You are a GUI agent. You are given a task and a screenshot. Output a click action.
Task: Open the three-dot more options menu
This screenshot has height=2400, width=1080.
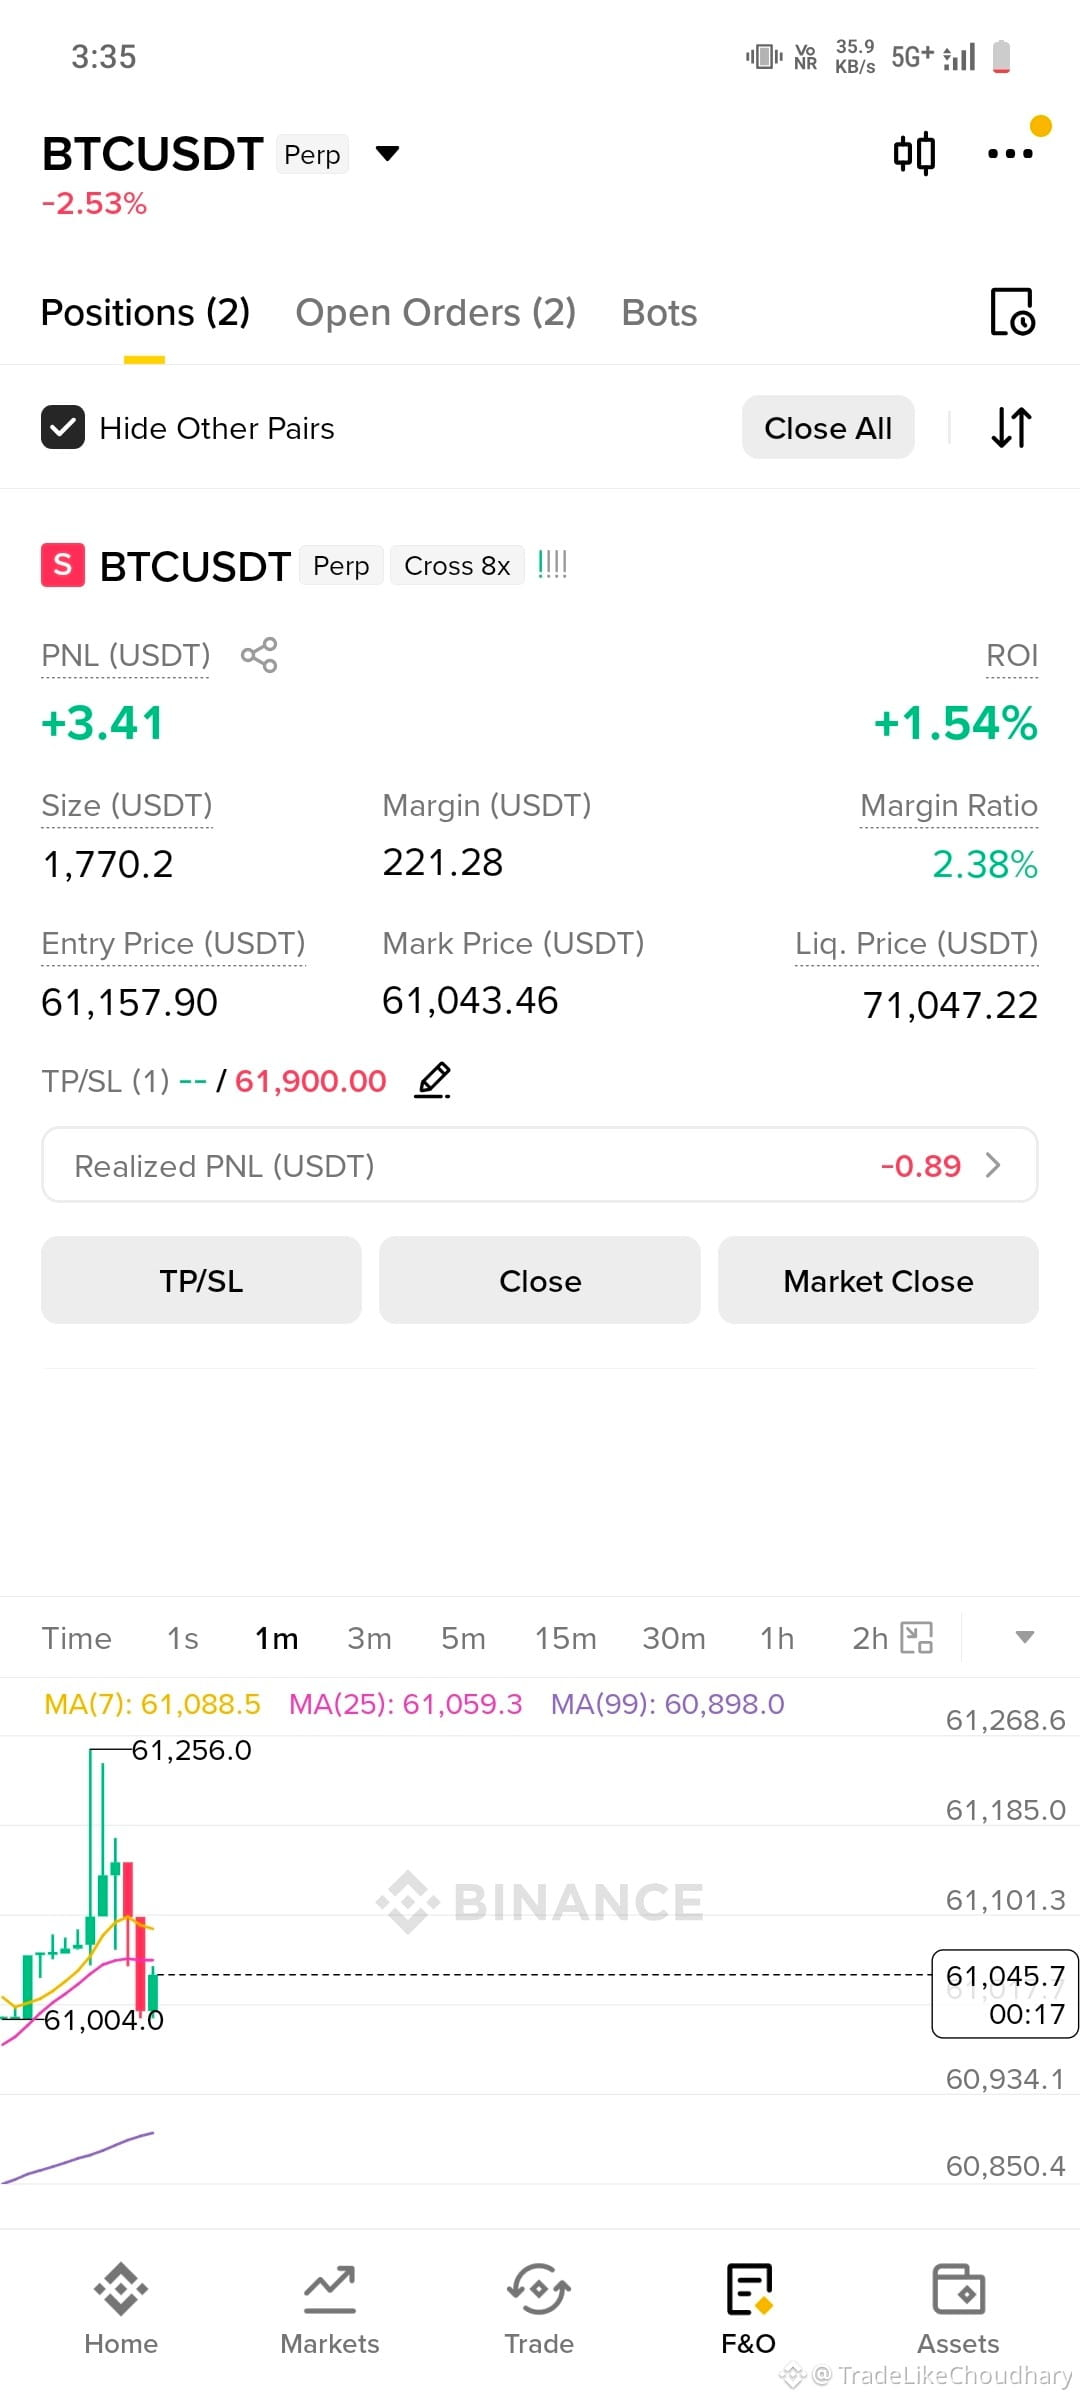(x=1010, y=153)
